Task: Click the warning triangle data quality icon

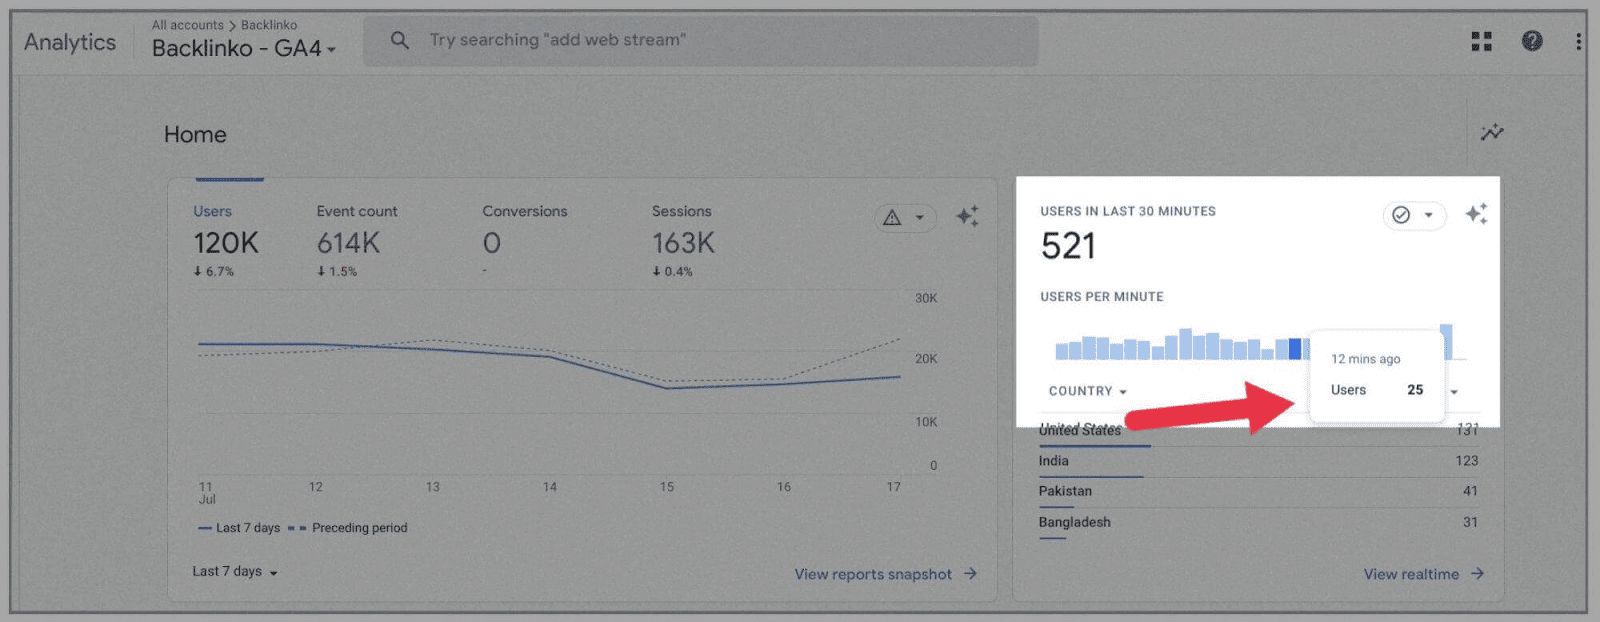Action: click(893, 217)
